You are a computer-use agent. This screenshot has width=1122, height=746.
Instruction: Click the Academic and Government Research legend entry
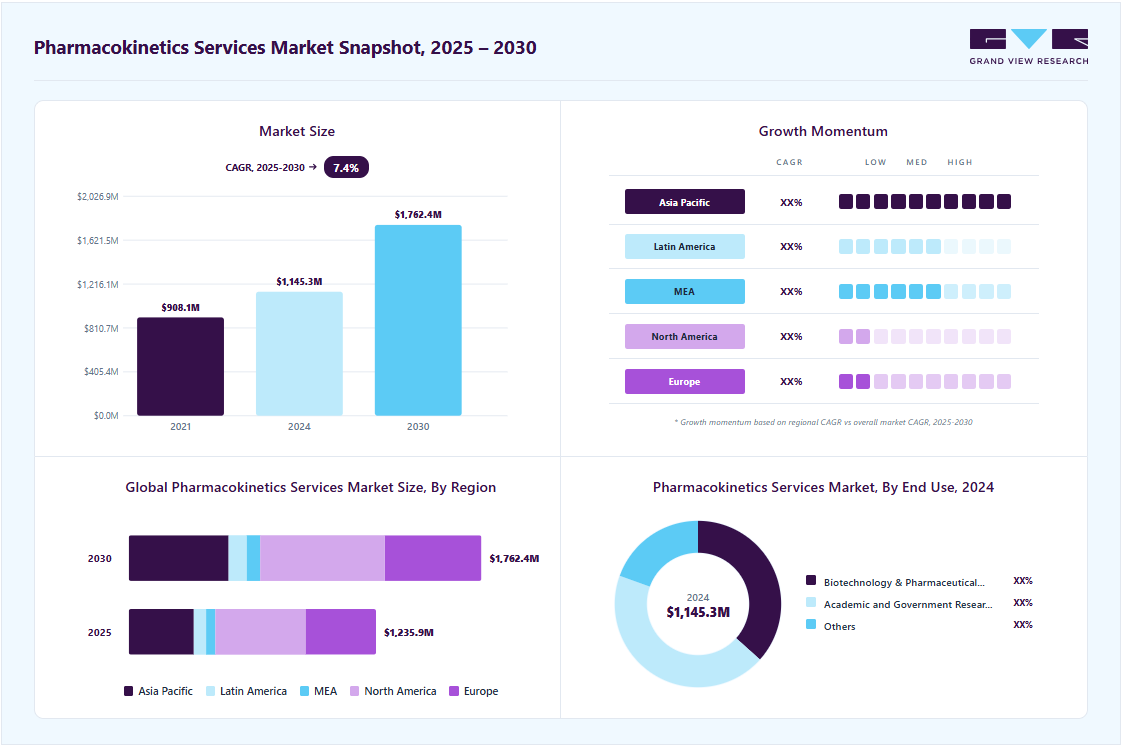907,604
